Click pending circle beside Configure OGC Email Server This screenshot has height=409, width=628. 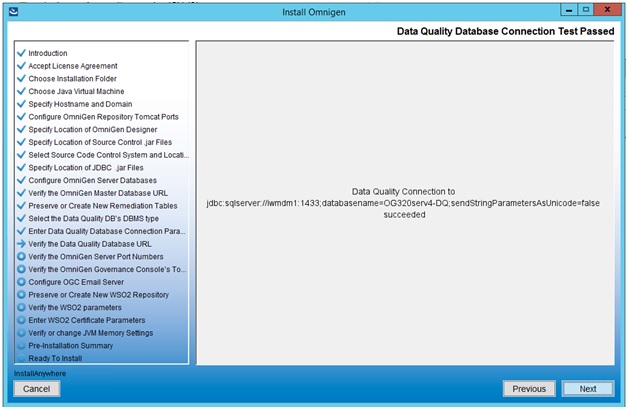[22, 282]
